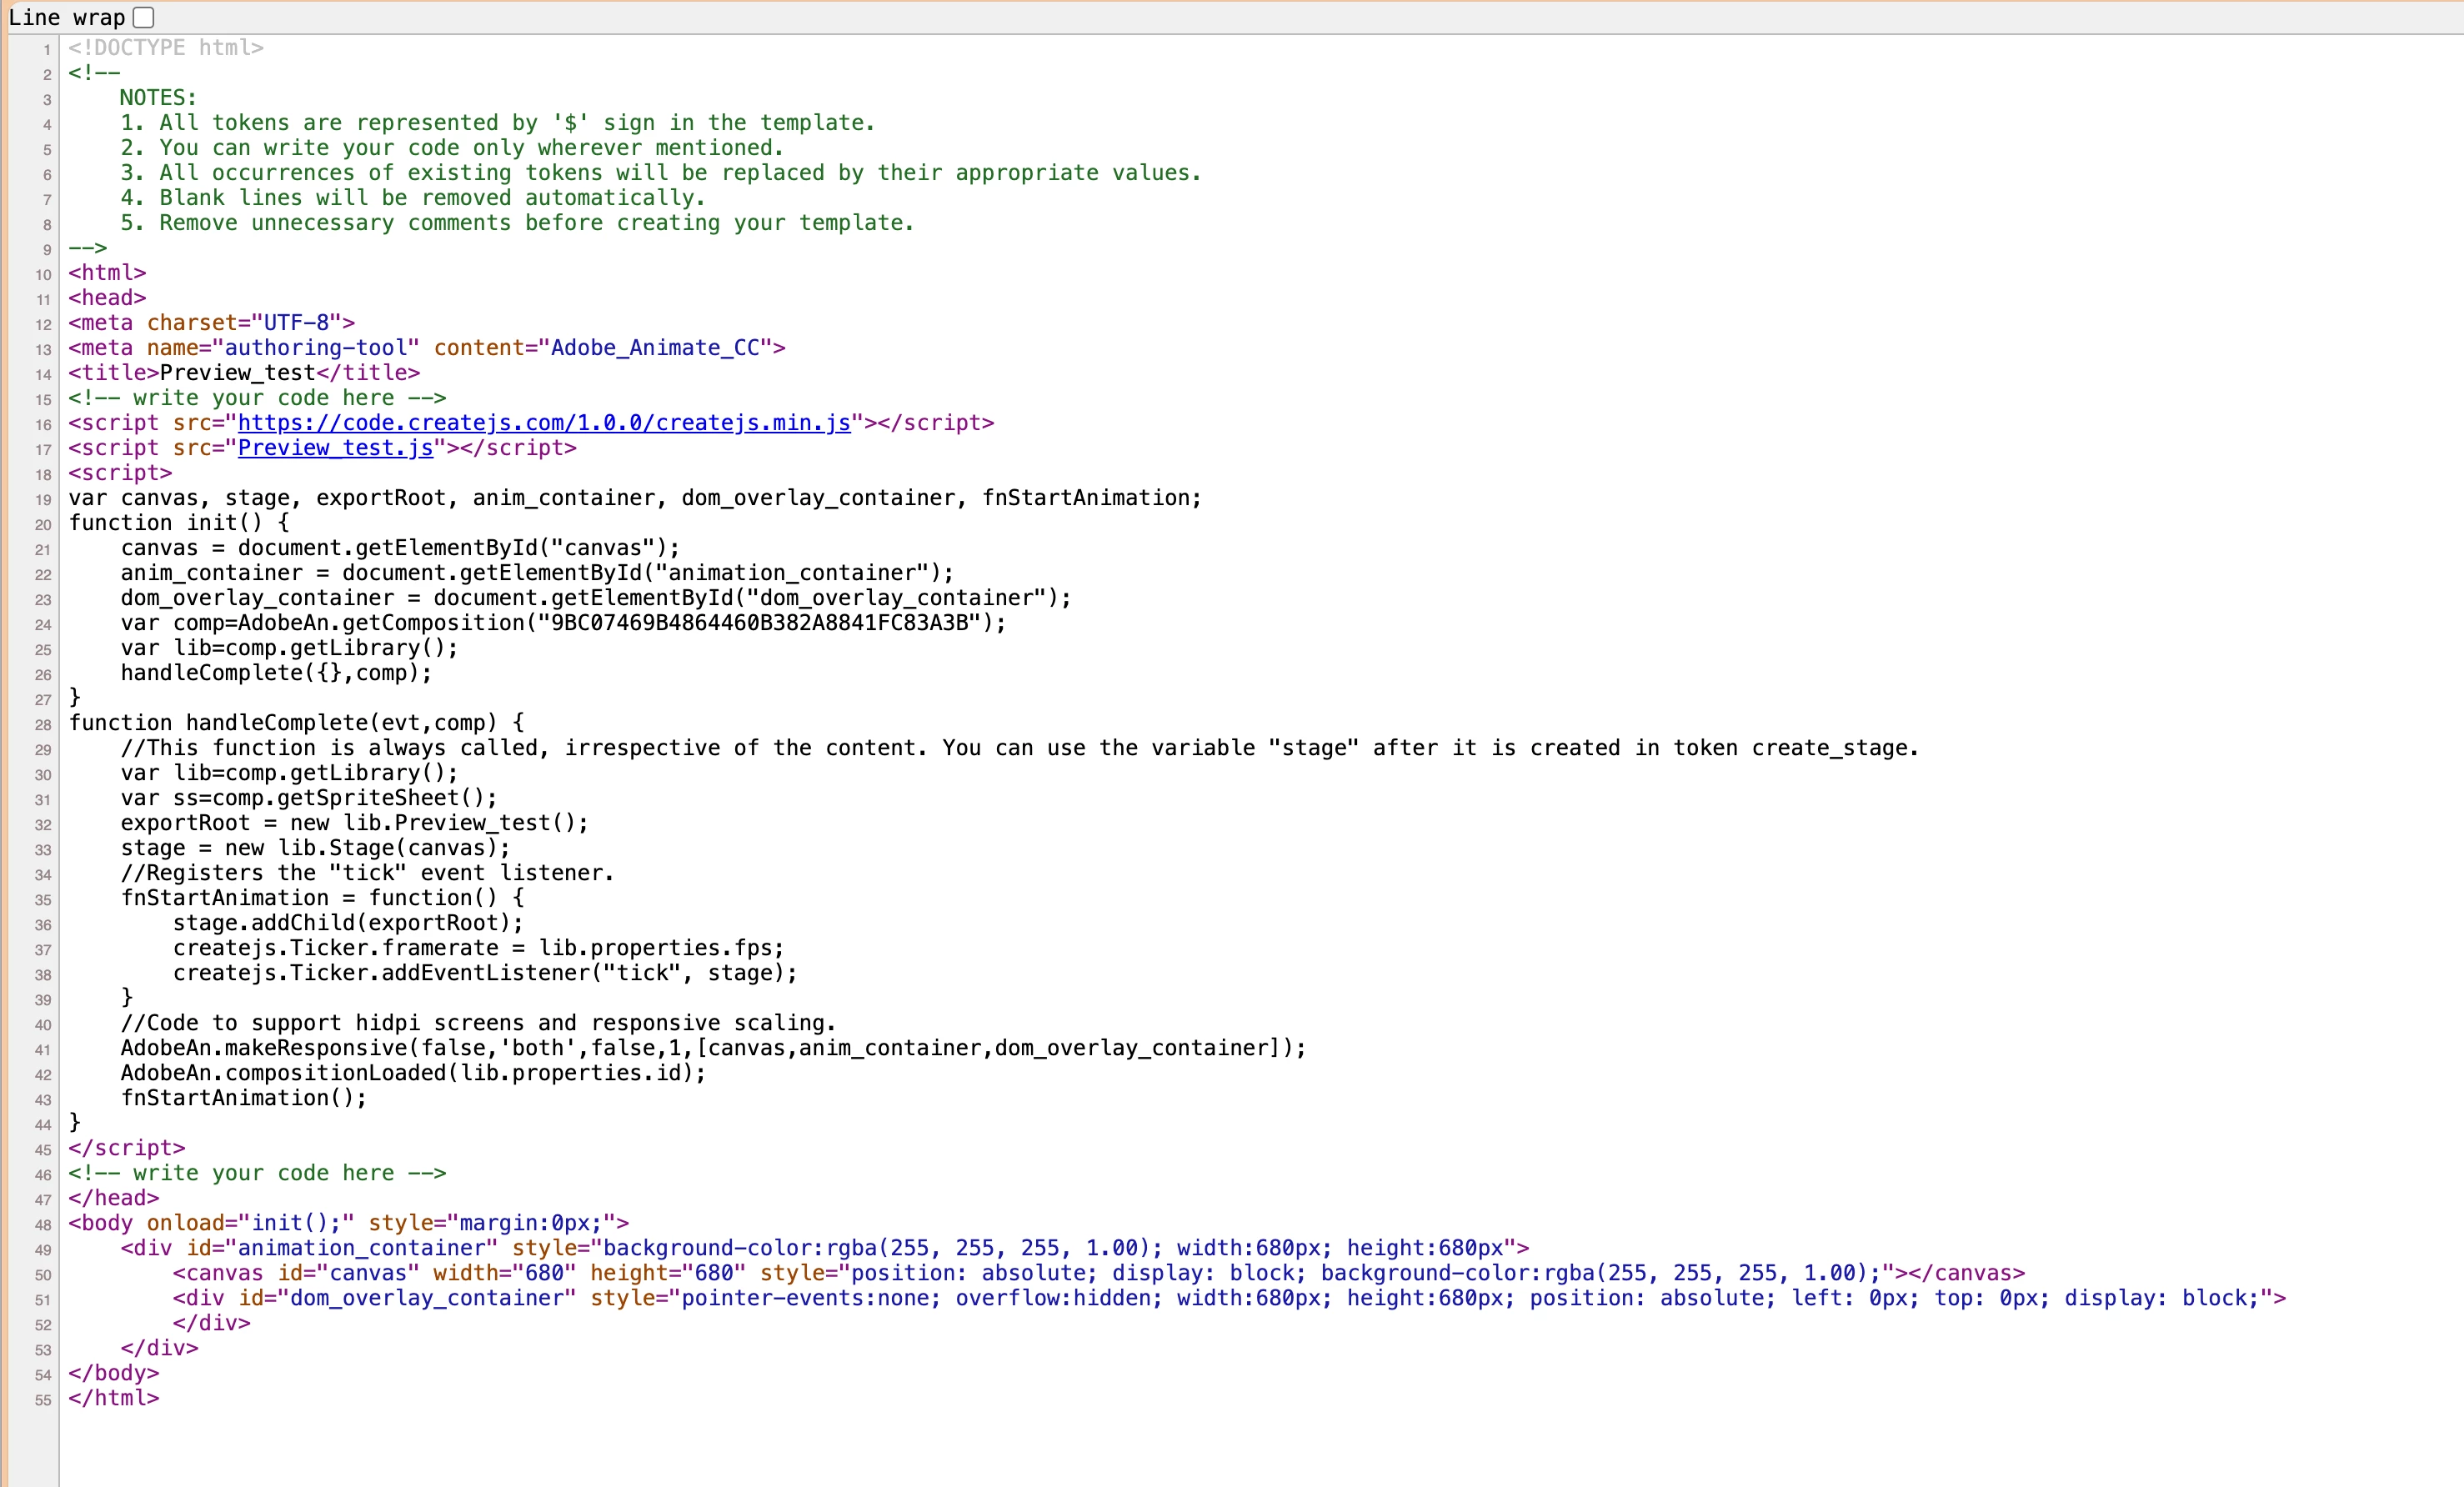Click the closing html tag

114,1398
